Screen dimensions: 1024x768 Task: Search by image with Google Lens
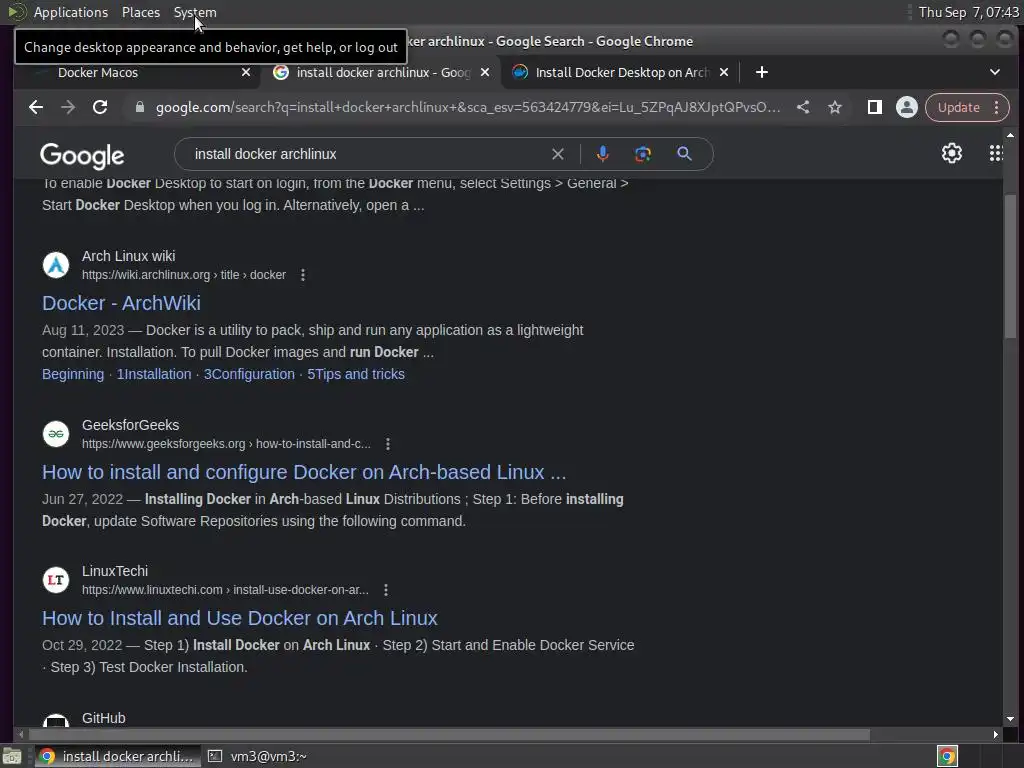pos(643,154)
